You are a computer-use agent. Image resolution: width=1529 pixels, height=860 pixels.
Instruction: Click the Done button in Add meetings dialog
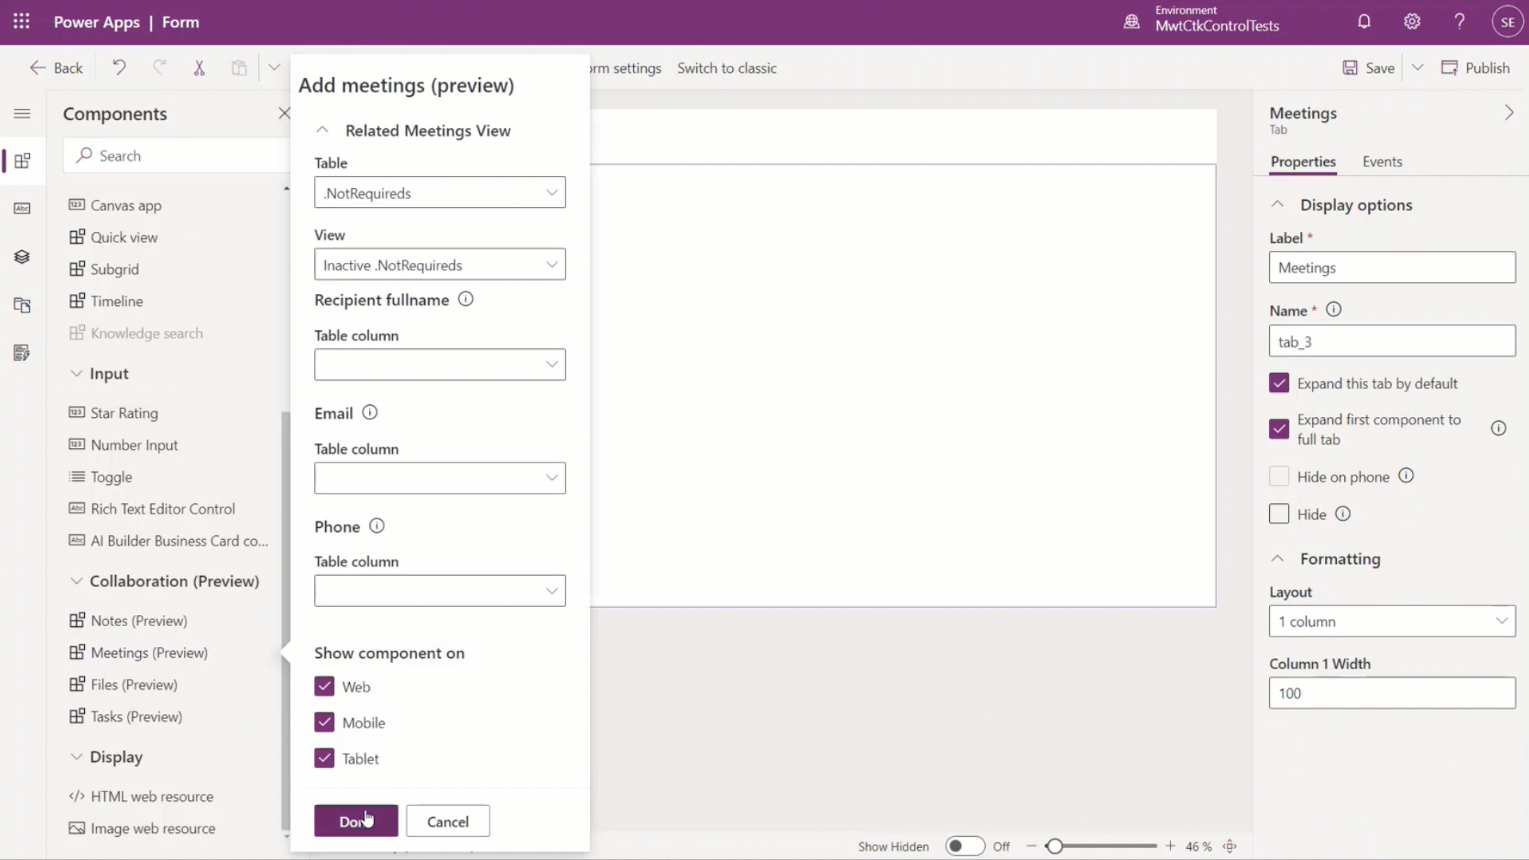pyautogui.click(x=355, y=820)
